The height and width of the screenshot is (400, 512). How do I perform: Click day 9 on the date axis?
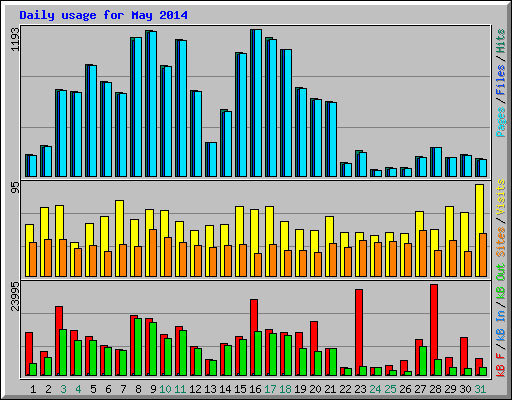coord(153,389)
